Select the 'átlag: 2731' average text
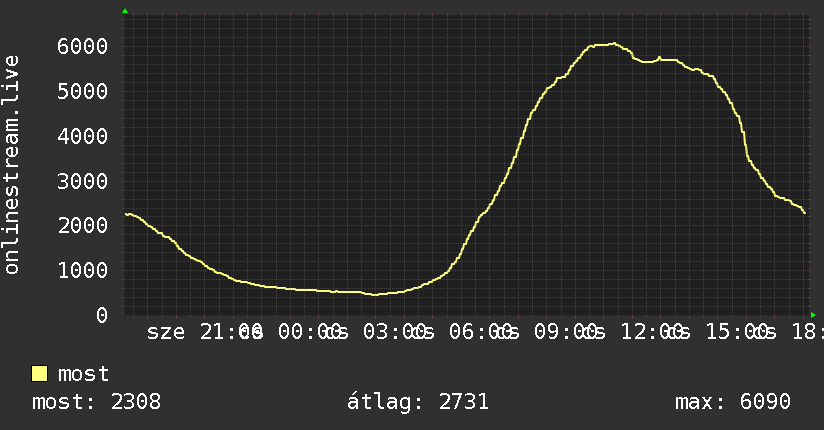This screenshot has width=824, height=430. pyautogui.click(x=418, y=402)
